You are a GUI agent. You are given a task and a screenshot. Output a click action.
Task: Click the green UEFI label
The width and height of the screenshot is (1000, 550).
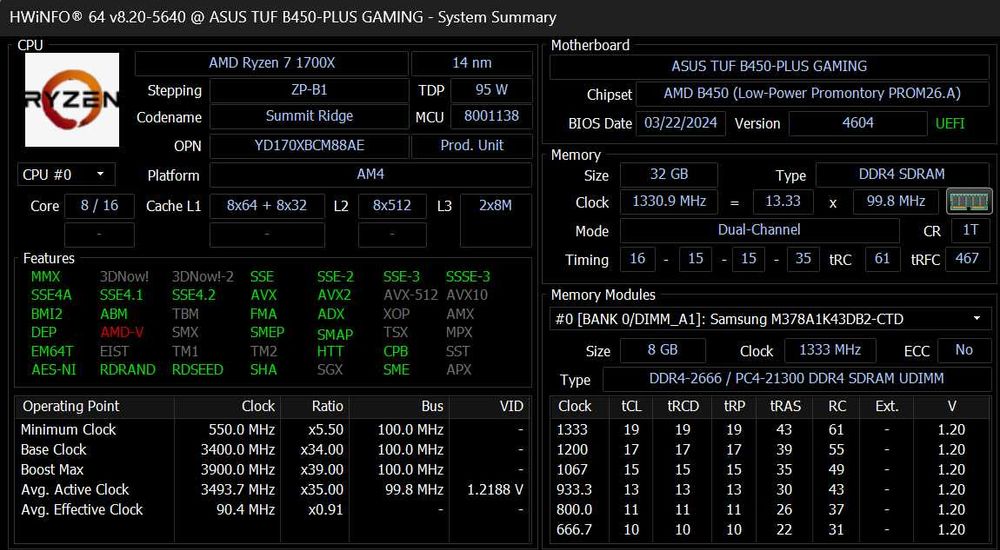[x=950, y=124]
